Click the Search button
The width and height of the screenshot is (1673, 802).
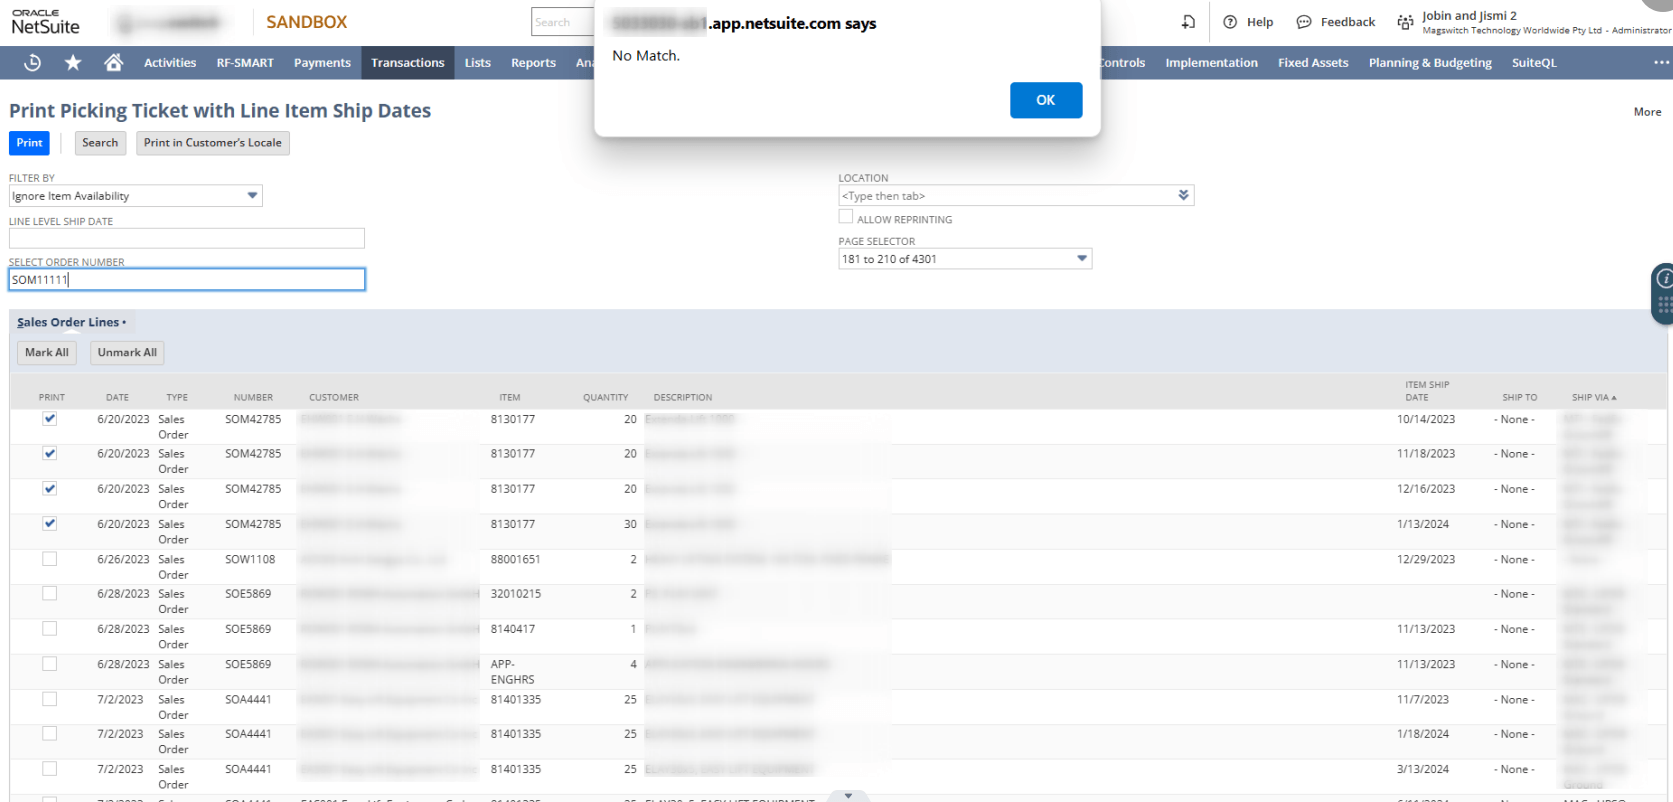[100, 143]
